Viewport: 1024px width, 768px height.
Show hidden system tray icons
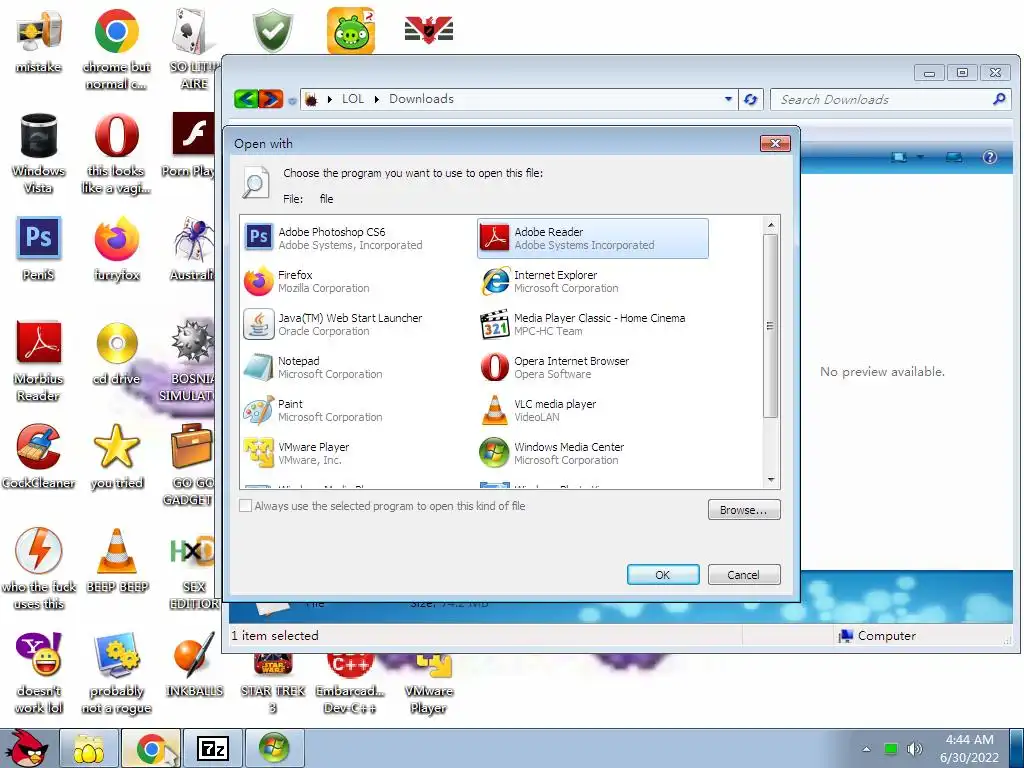(x=867, y=748)
